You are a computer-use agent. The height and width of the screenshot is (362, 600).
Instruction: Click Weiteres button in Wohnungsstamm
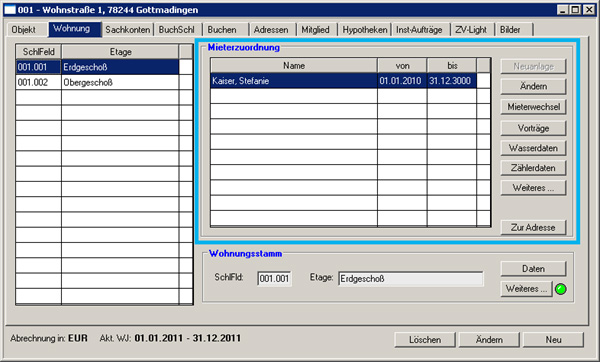(527, 289)
